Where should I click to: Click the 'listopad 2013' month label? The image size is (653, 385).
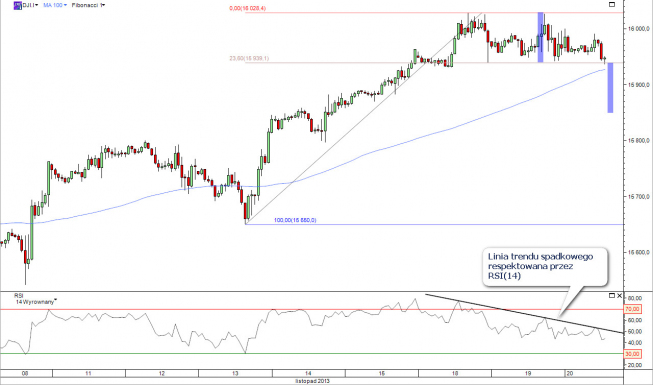pos(312,381)
